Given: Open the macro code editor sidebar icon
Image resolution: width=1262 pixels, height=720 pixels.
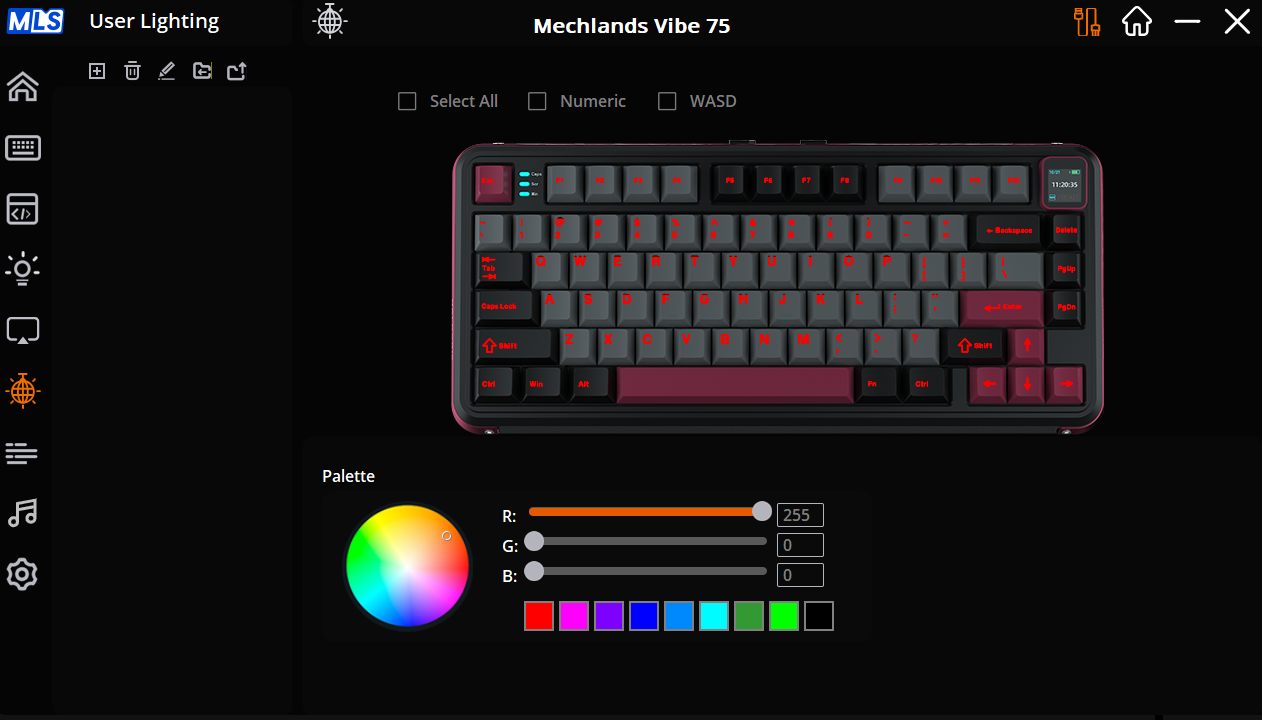Looking at the screenshot, I should tap(23, 209).
